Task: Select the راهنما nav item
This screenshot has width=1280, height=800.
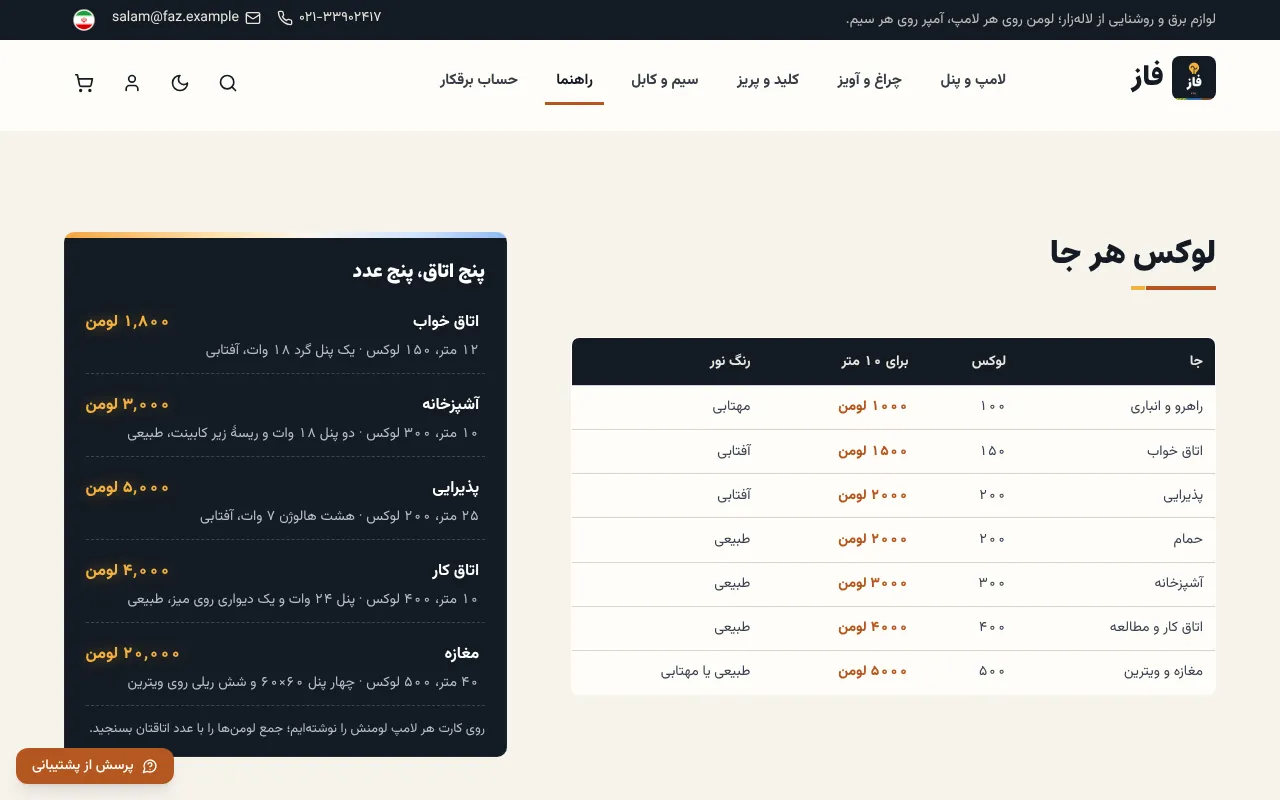Action: point(575,80)
